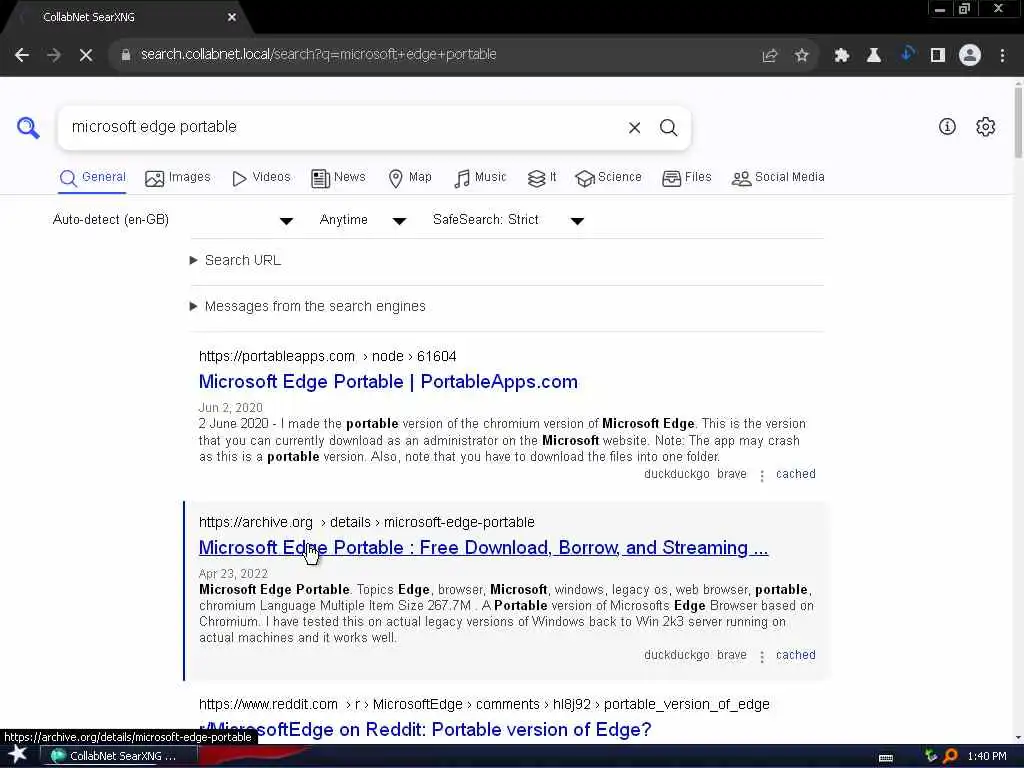The image size is (1024, 768).
Task: Click the search query input field
Action: (343, 127)
